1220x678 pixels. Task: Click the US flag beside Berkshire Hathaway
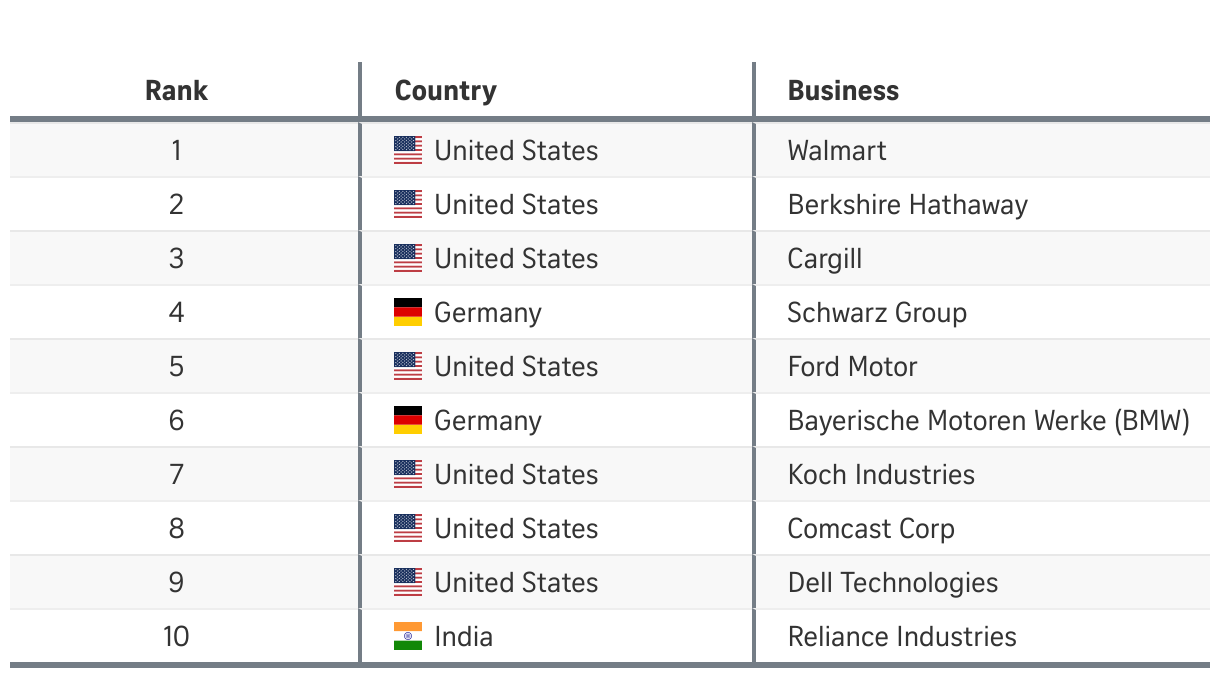pos(408,205)
